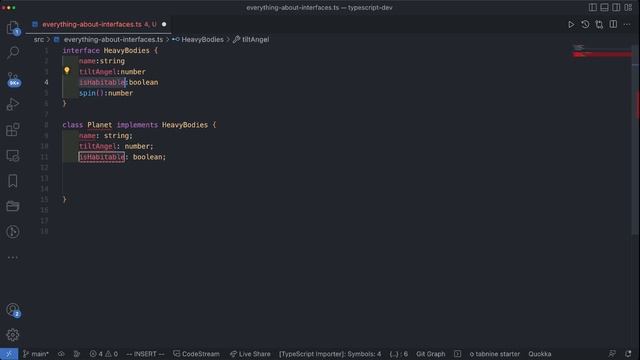This screenshot has width=640, height=360.
Task: Open changes compare icon in editor toolbar
Action: coord(599,24)
